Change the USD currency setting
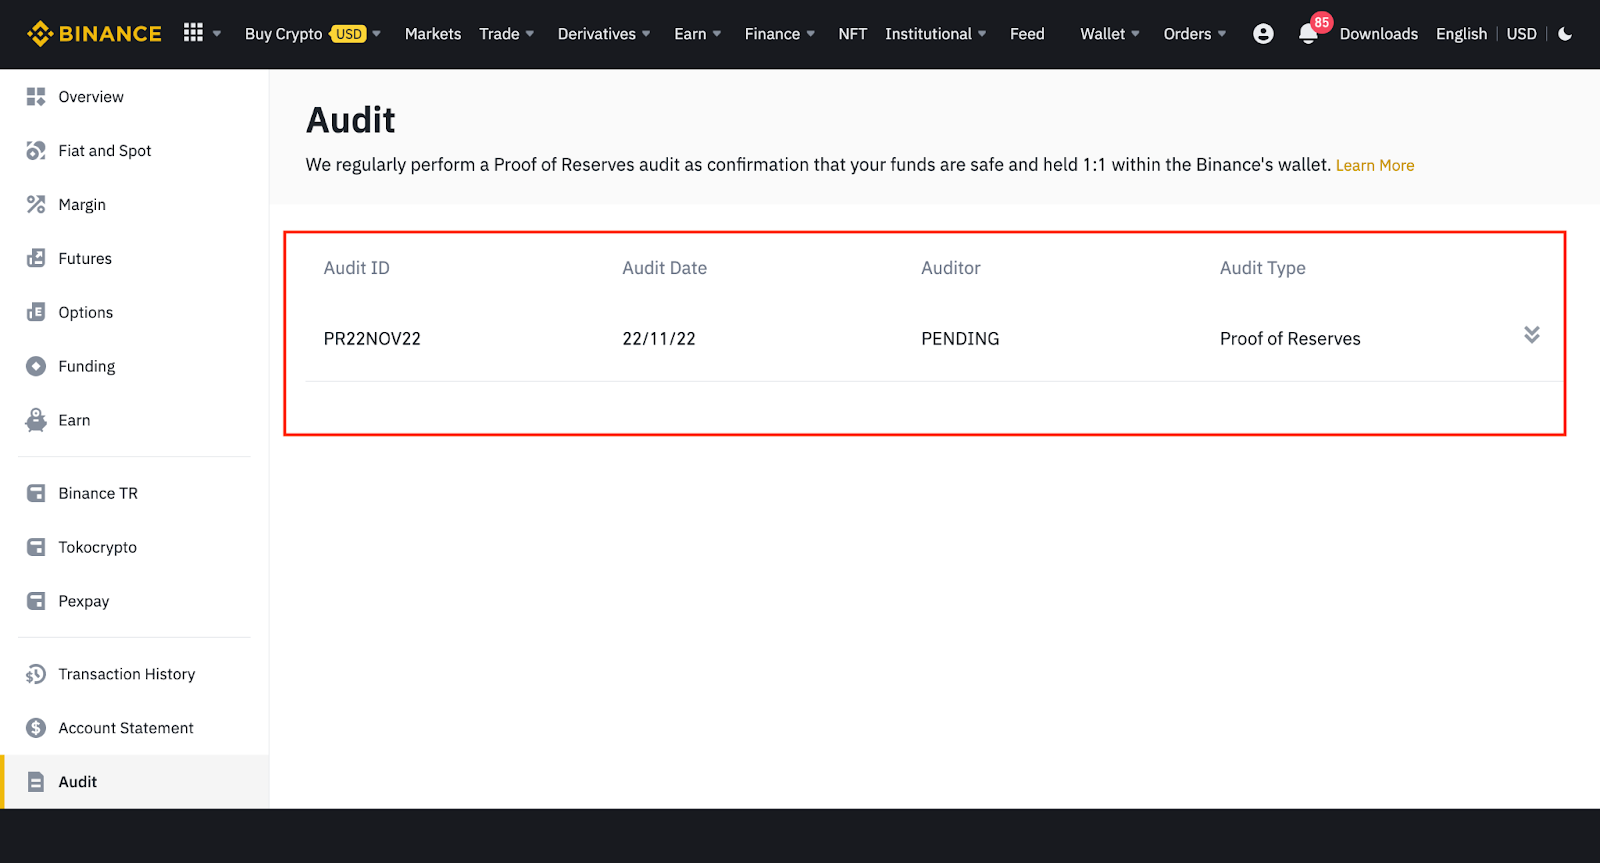 click(x=1522, y=34)
